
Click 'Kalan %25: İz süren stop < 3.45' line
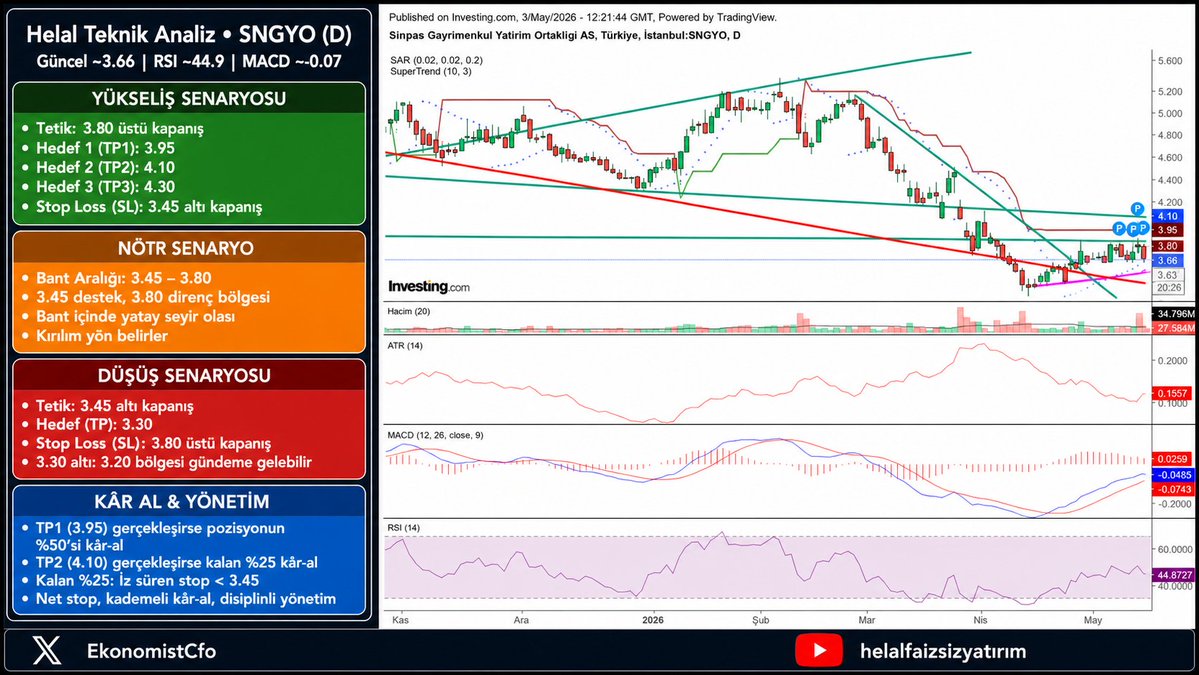(x=147, y=580)
